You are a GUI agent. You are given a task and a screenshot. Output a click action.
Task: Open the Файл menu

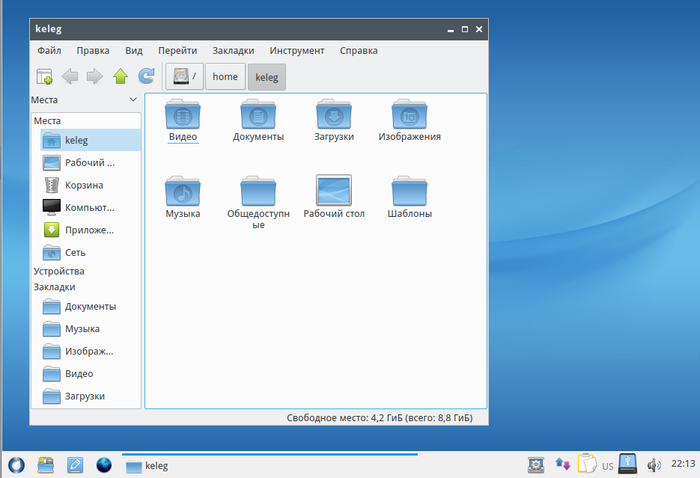point(50,50)
